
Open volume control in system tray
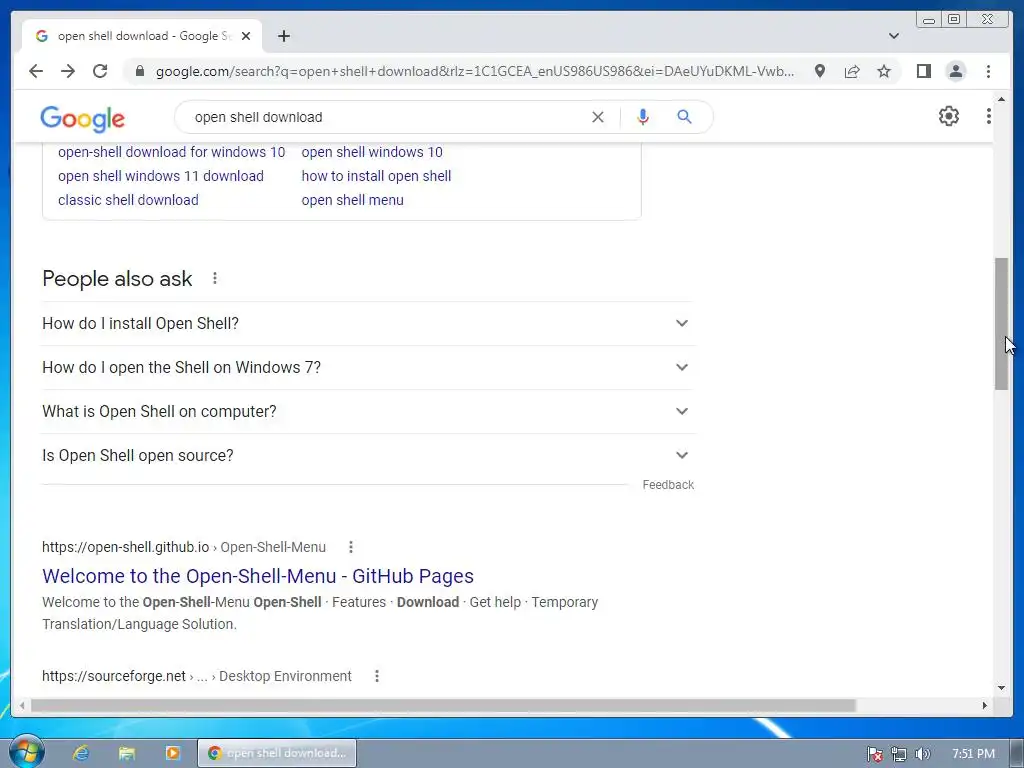click(922, 754)
